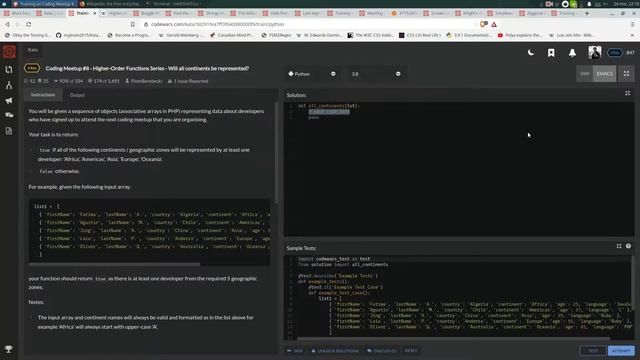The height and width of the screenshot is (360, 640).
Task: Click the Wikipedia taskbar window entry
Action: point(110,4)
